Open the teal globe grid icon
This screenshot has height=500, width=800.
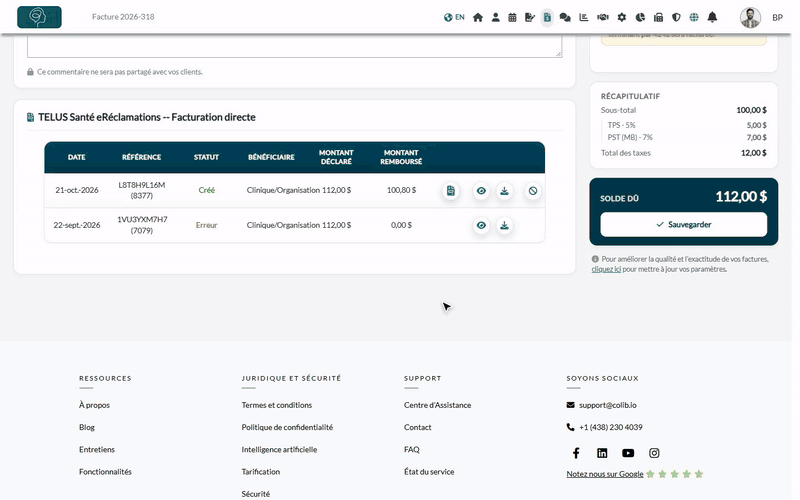pyautogui.click(x=694, y=17)
